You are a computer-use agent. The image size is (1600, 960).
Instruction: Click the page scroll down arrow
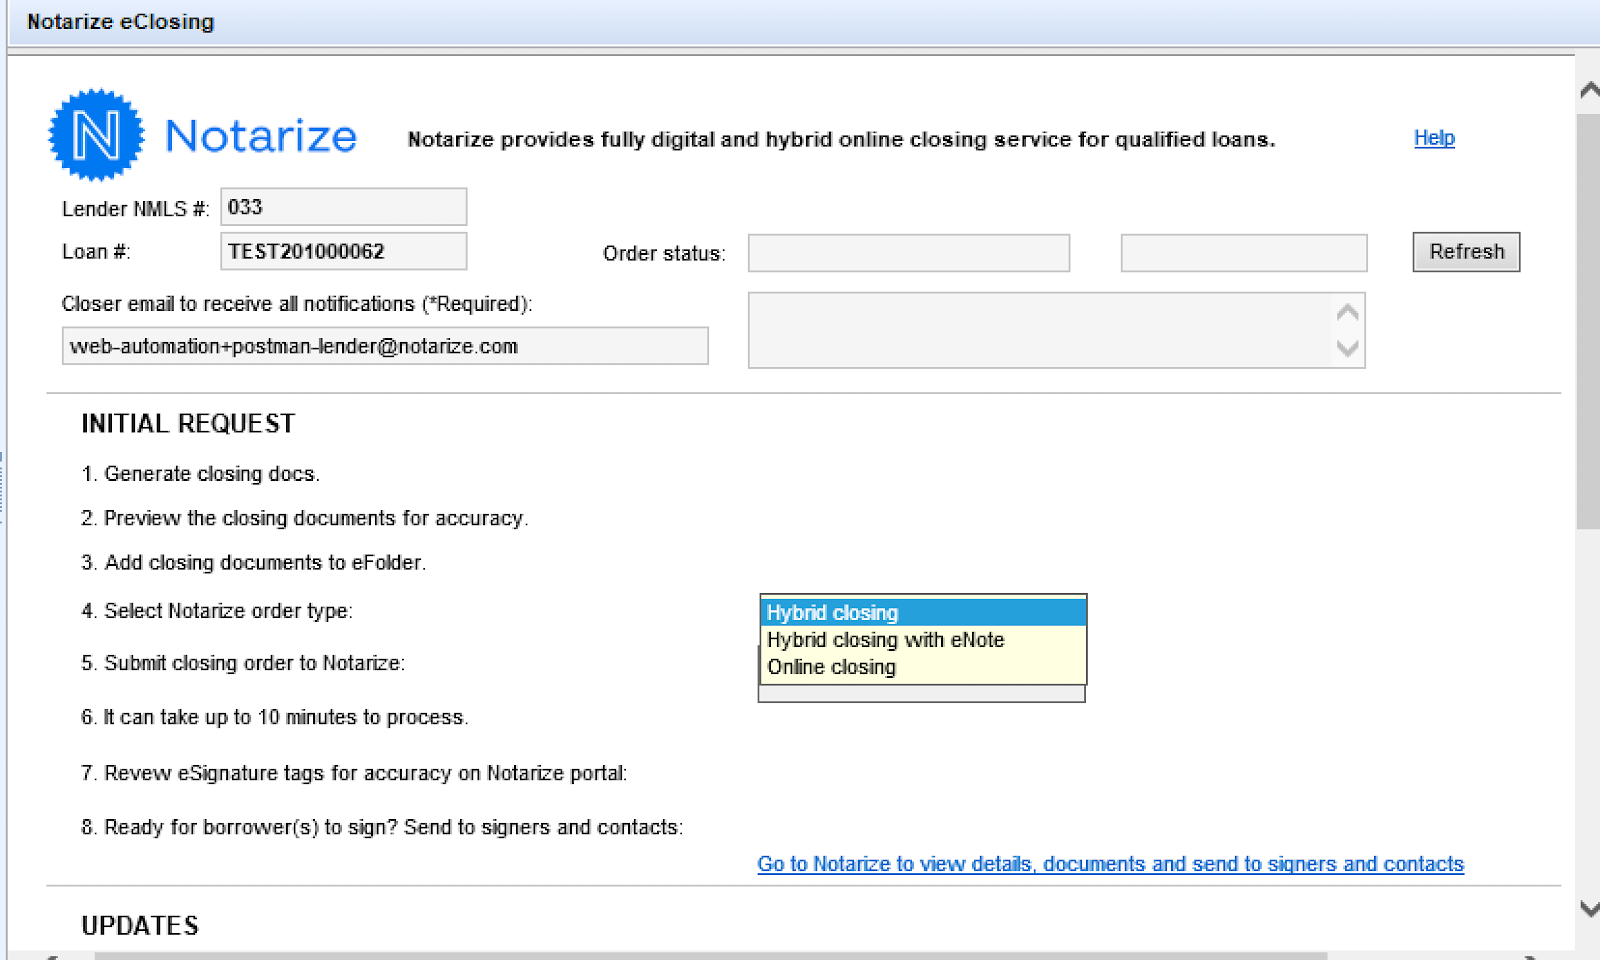1589,909
